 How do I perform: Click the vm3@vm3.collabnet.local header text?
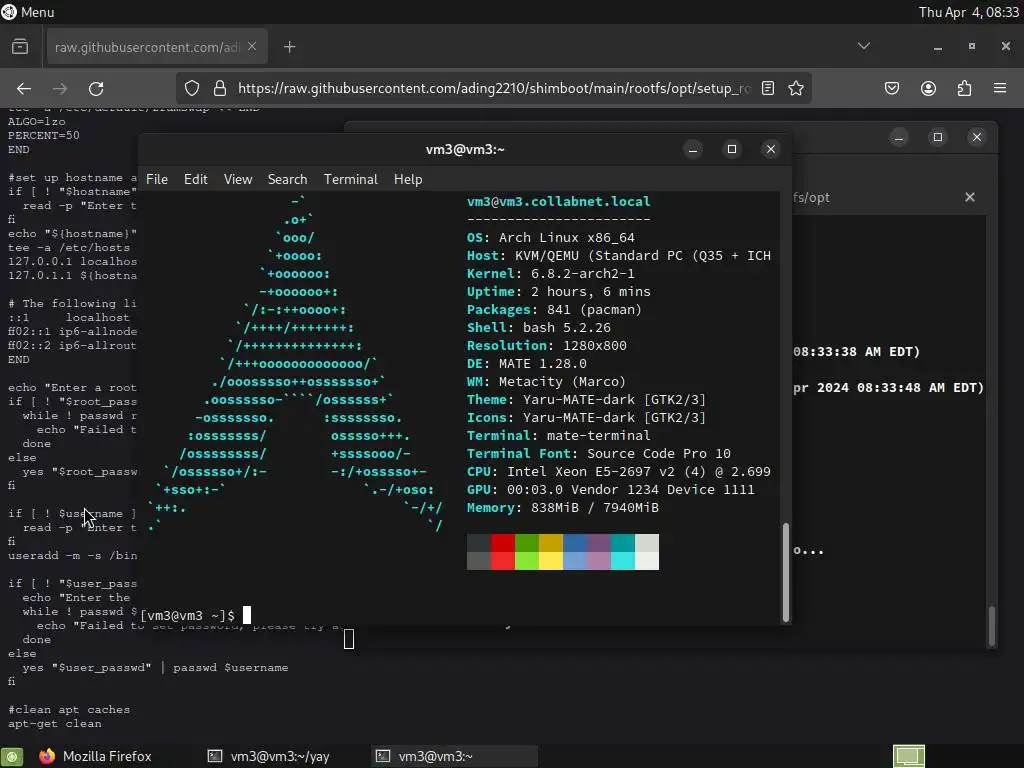[x=558, y=201]
